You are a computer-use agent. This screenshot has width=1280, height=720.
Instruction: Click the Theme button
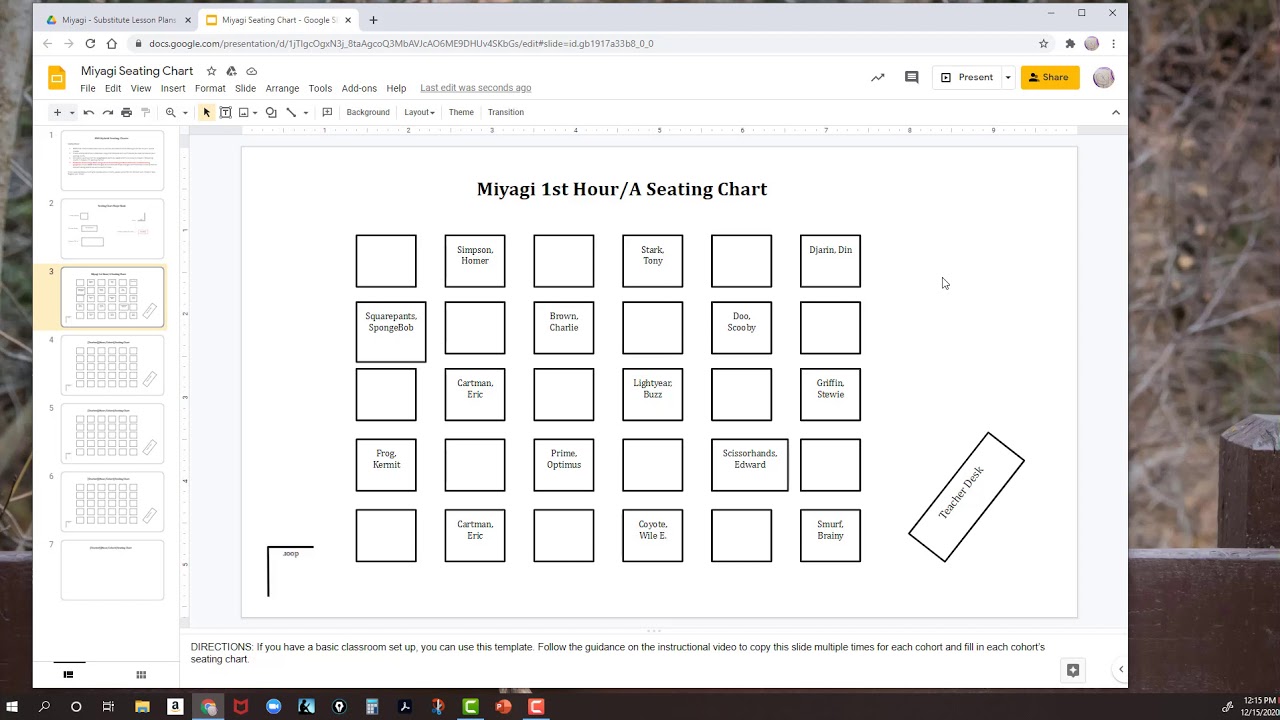coord(461,112)
